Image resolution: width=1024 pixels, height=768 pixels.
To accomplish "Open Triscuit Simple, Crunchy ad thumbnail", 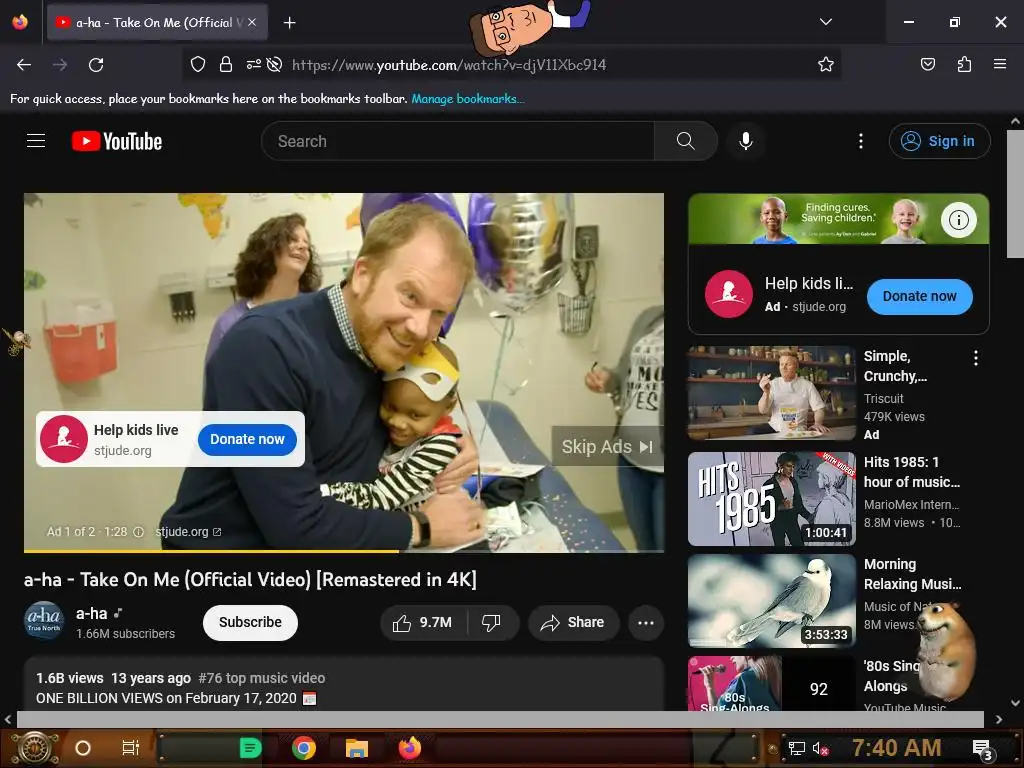I will coord(771,392).
